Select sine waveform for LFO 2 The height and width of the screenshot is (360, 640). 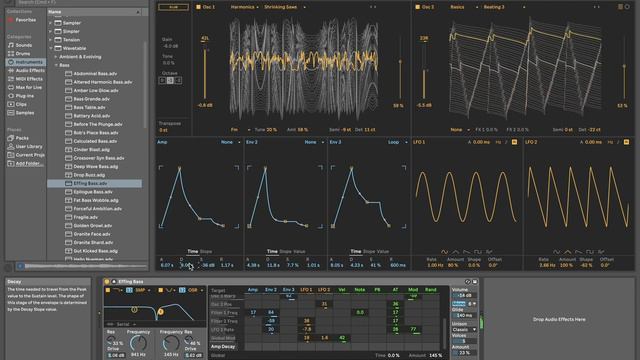[x=556, y=252]
